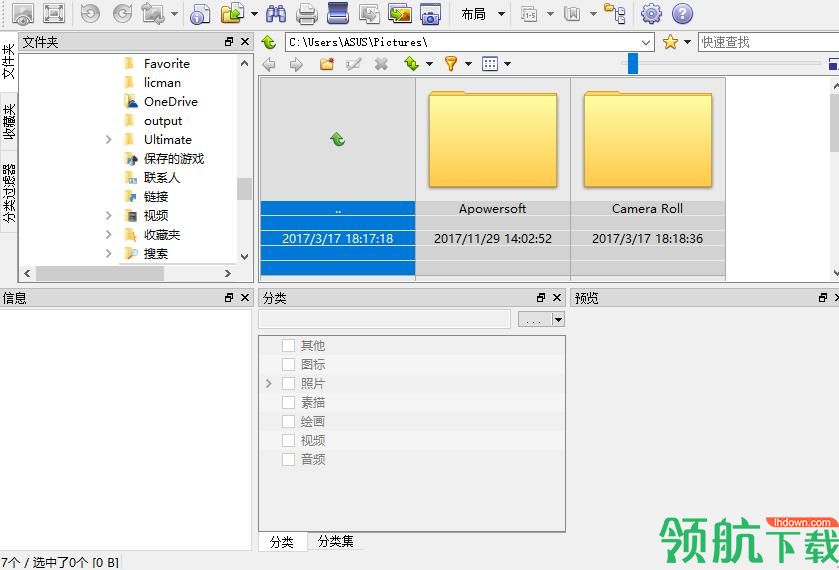Viewport: 839px width, 570px height.
Task: Click the batch rename 1-5 icon
Action: [x=529, y=14]
